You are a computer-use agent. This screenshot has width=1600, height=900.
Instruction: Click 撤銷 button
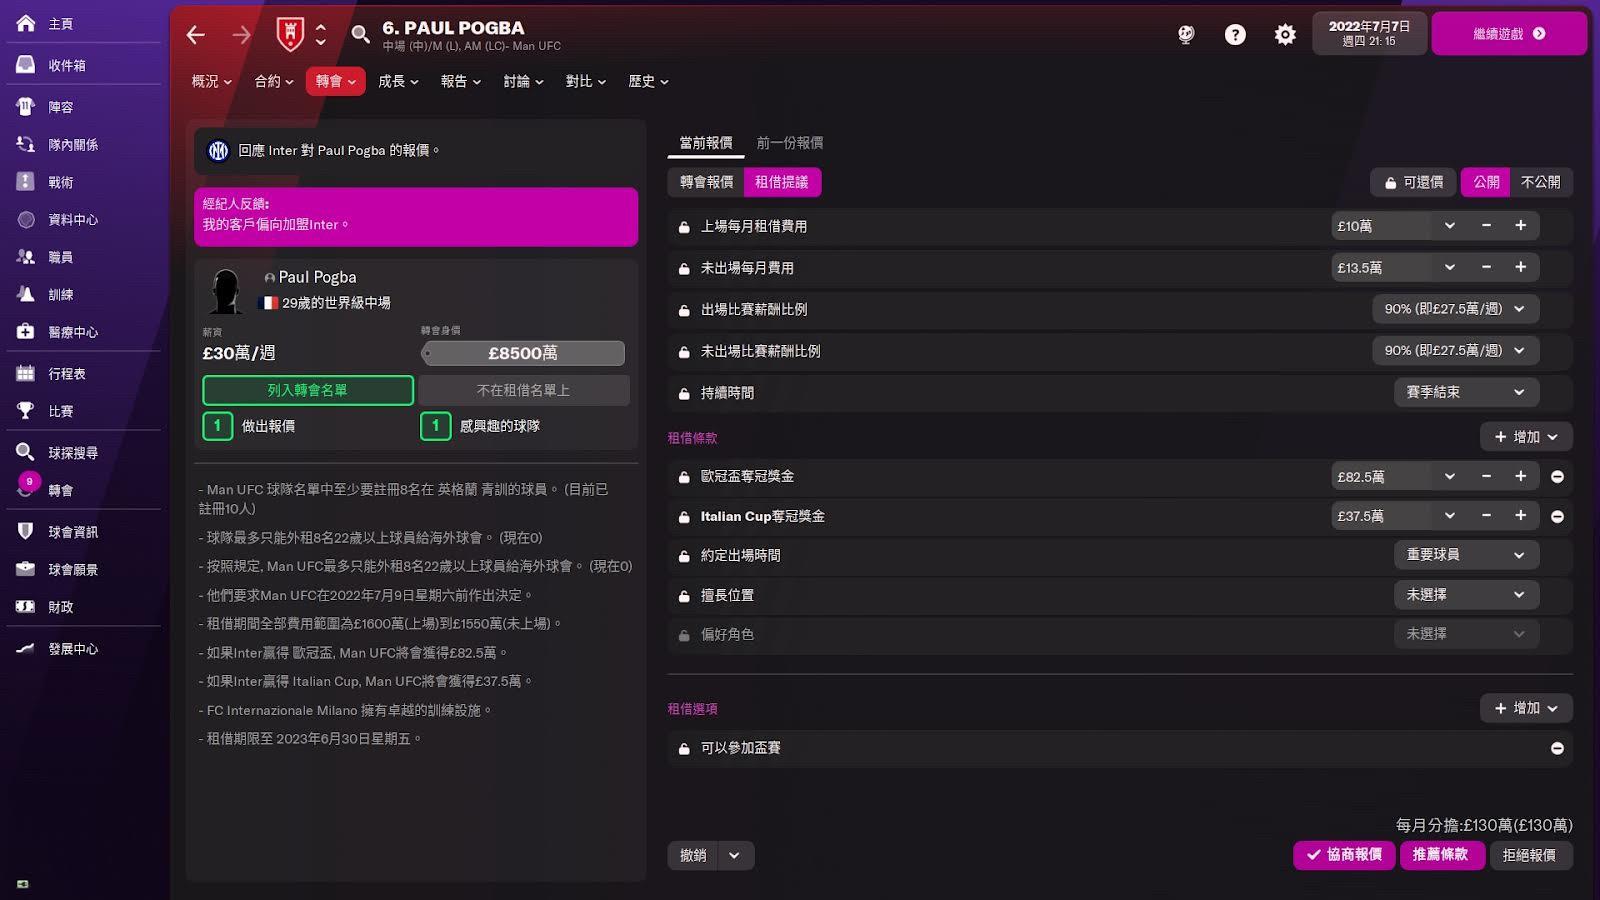693,856
